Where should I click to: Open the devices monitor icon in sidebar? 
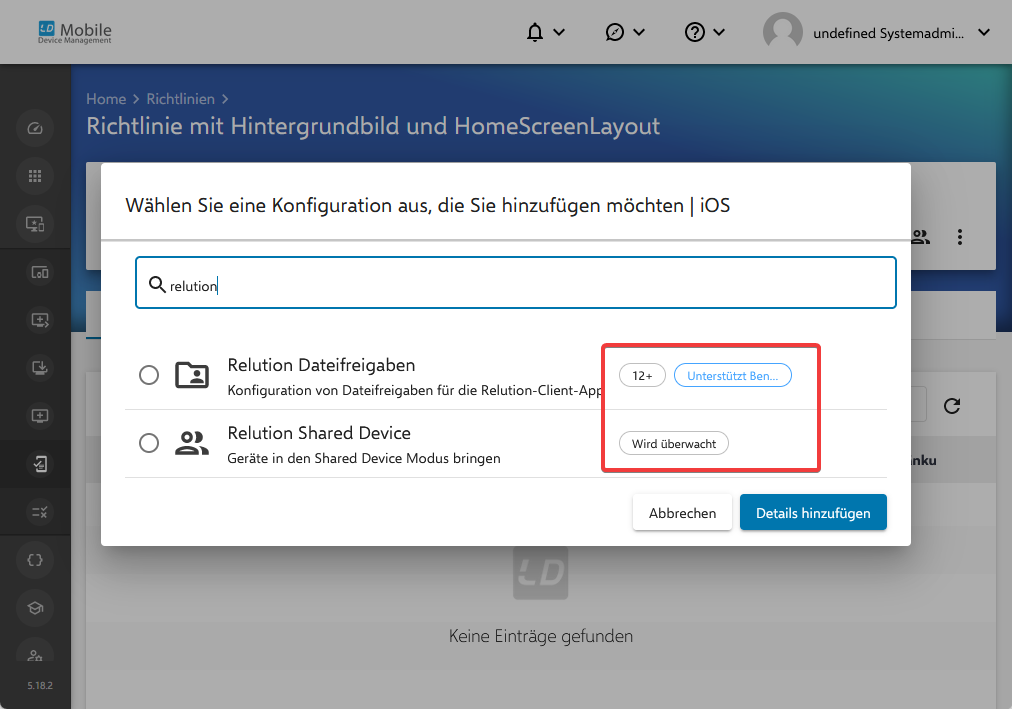35,224
